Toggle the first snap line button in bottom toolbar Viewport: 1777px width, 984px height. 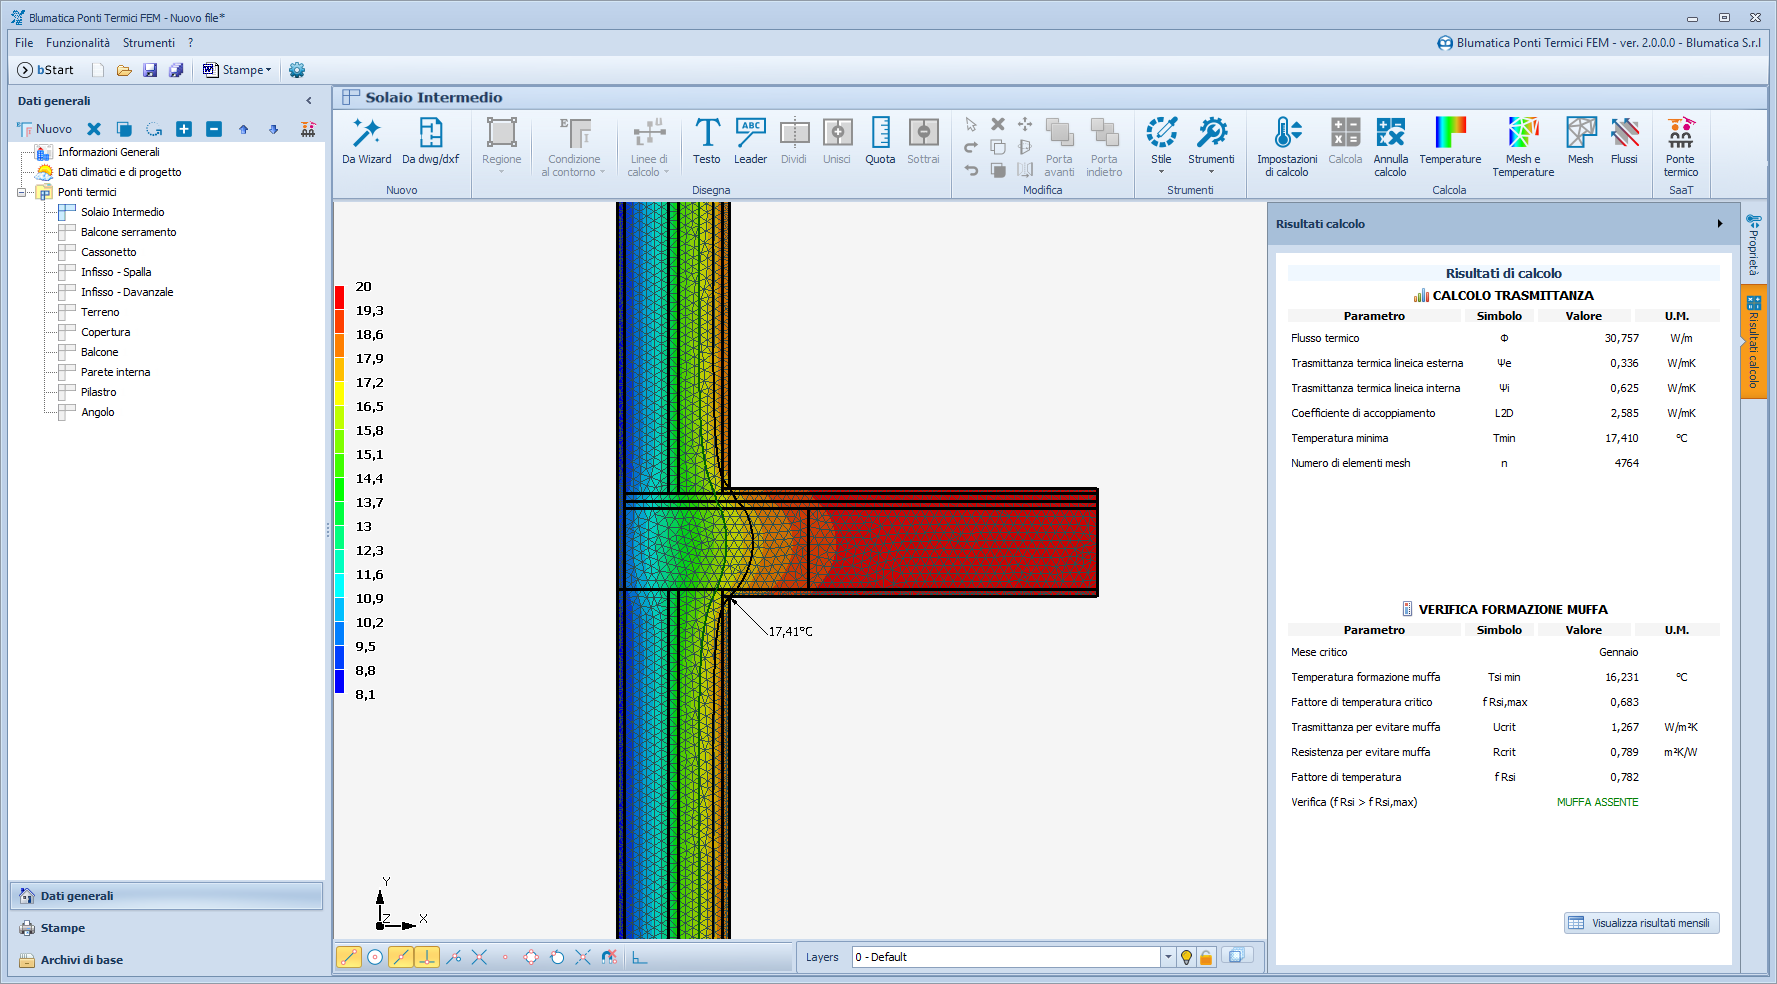tap(348, 957)
